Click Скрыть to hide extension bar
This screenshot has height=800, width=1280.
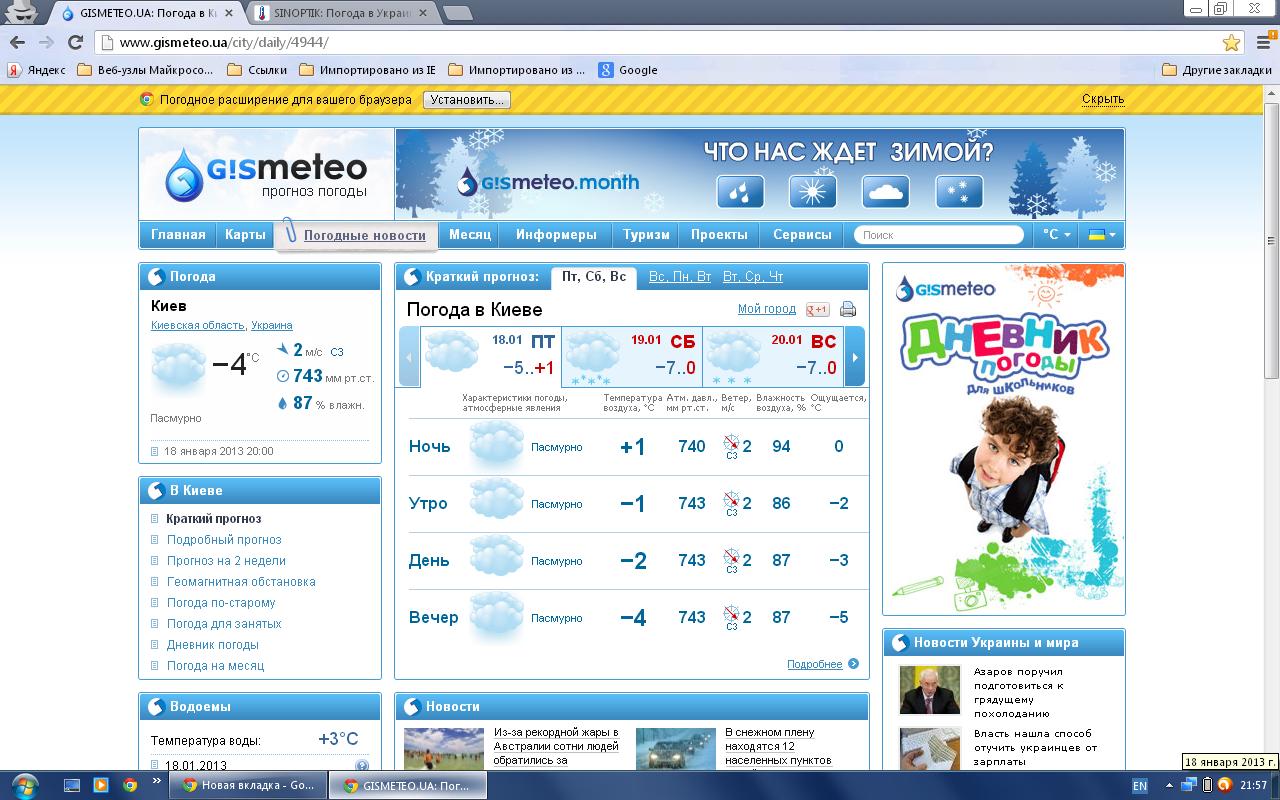coord(1103,99)
